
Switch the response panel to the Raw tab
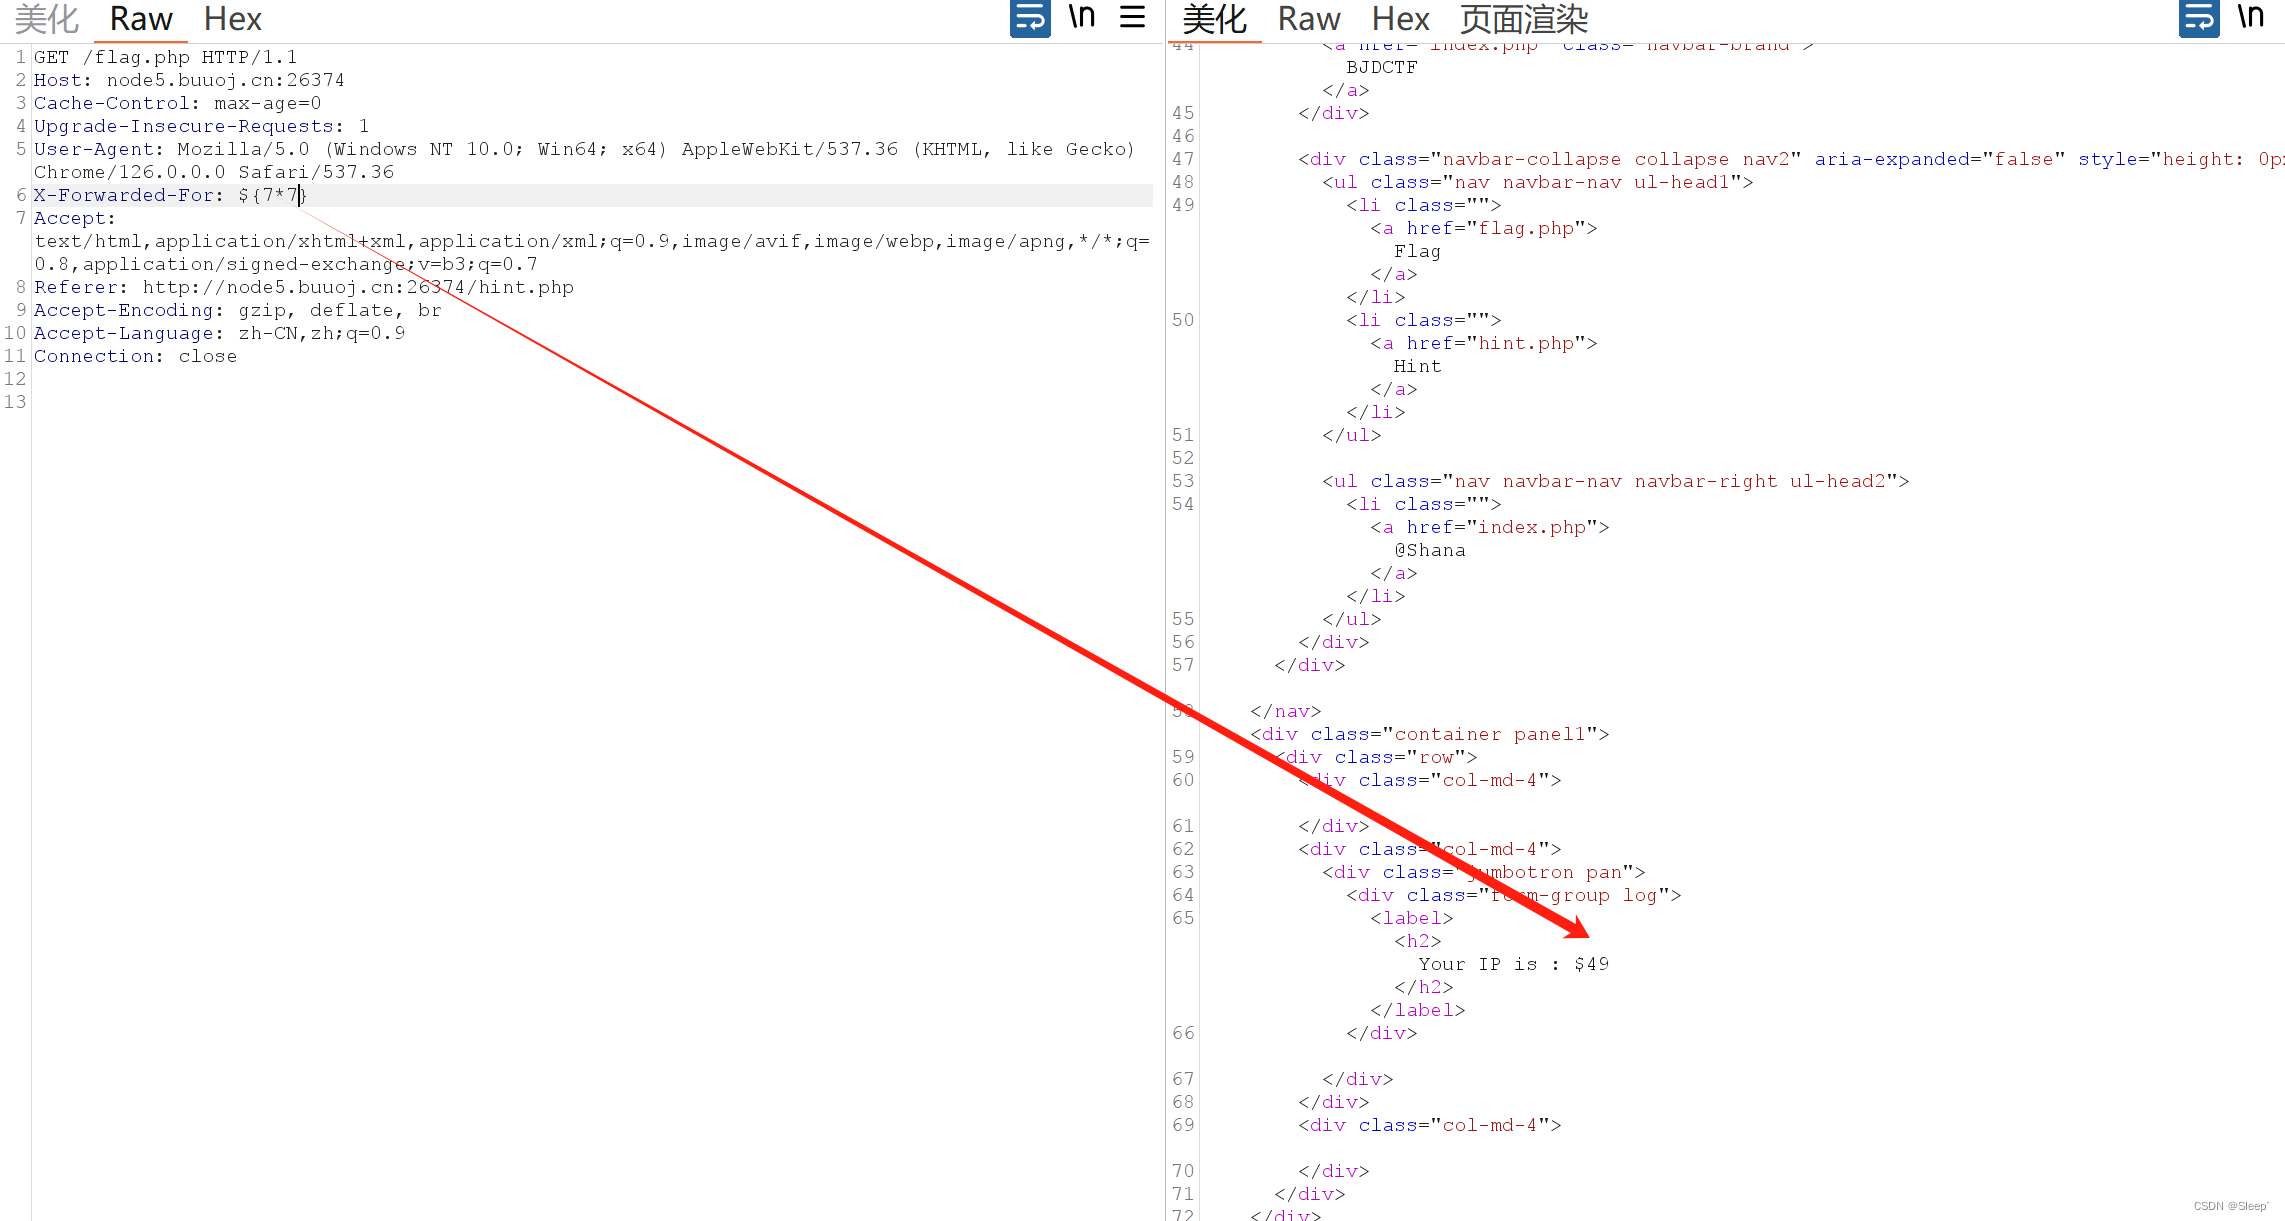coord(1308,18)
